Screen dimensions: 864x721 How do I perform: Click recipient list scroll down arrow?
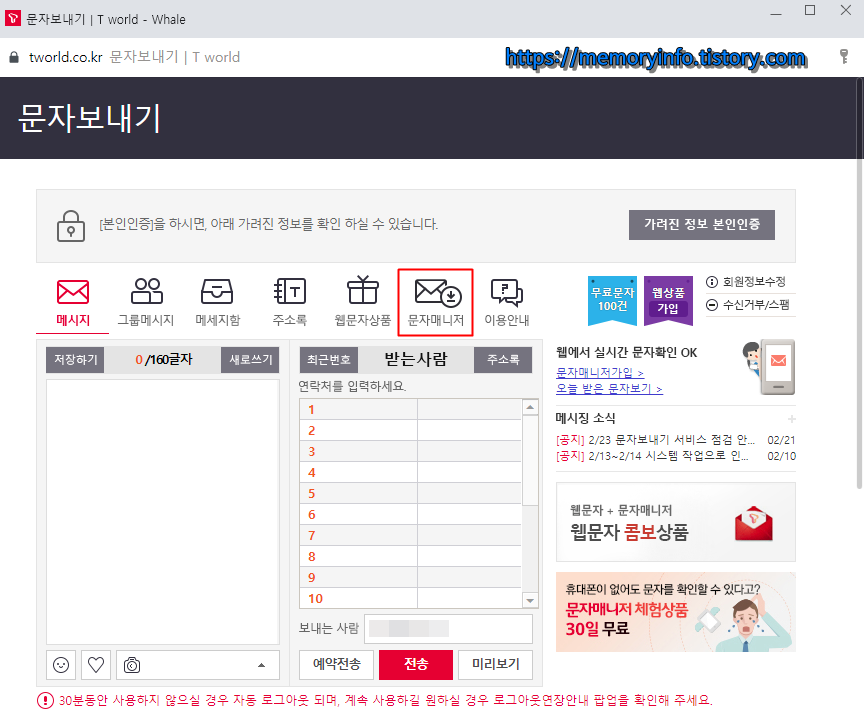530,601
